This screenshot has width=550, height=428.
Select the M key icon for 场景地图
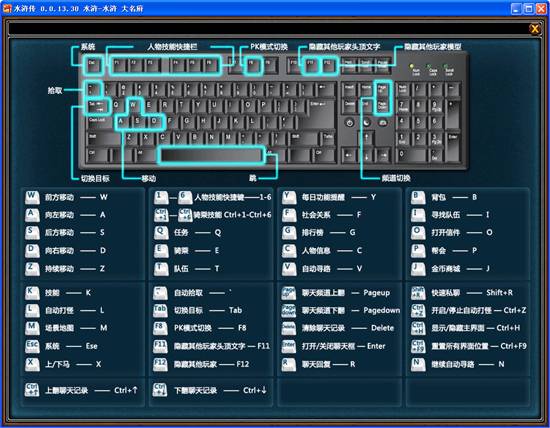tap(32, 328)
